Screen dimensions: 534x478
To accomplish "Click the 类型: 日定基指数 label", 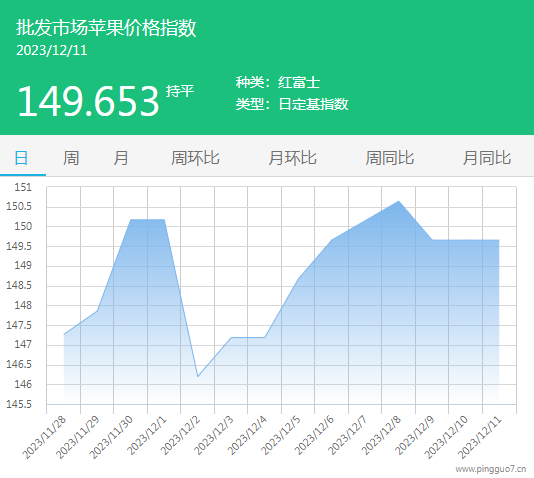I will coord(292,104).
